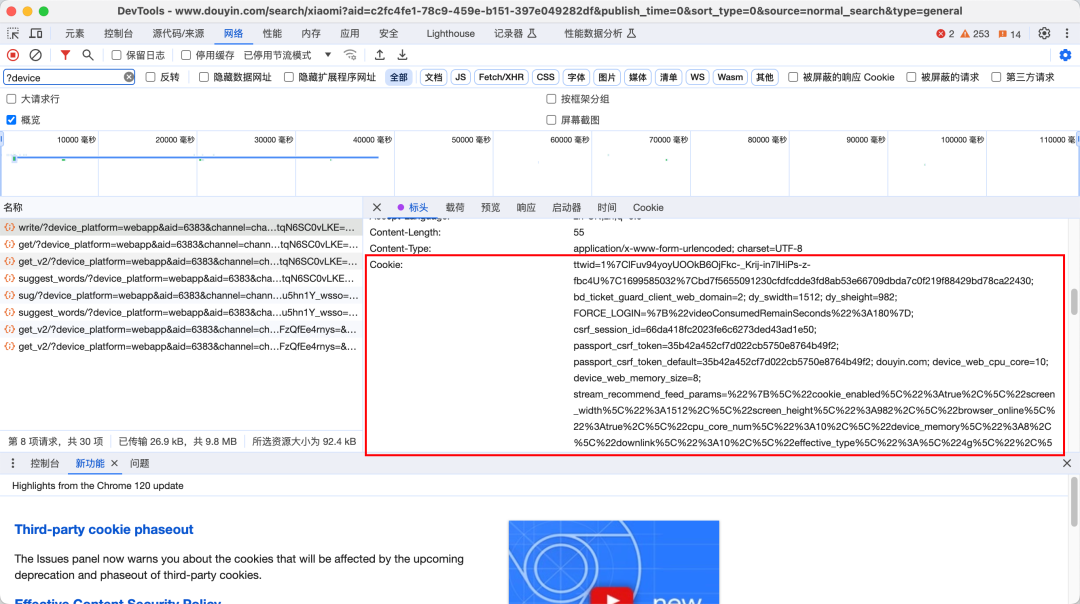Open the 问题 drawer tab
Viewport: 1080px width, 604px height.
click(140, 464)
